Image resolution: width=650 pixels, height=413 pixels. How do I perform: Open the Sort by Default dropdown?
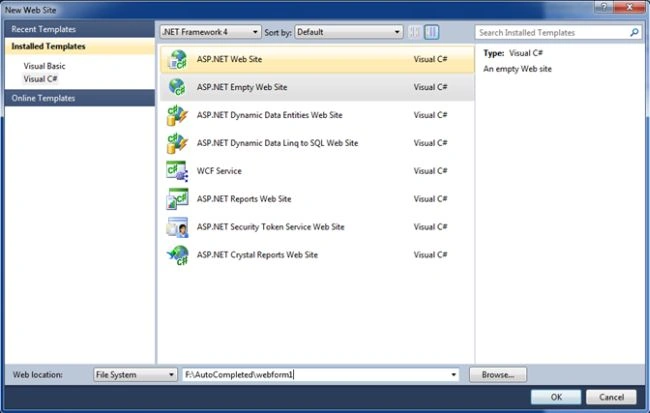pos(349,32)
